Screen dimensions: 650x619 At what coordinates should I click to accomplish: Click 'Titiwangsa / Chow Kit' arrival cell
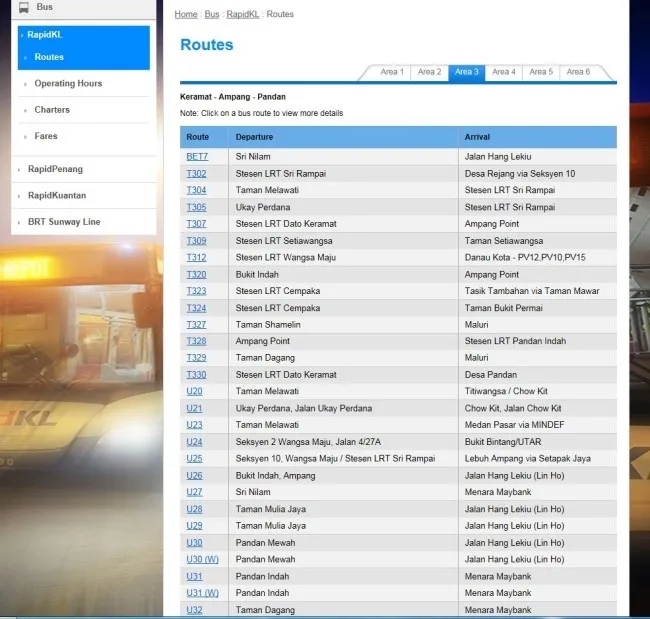[506, 391]
